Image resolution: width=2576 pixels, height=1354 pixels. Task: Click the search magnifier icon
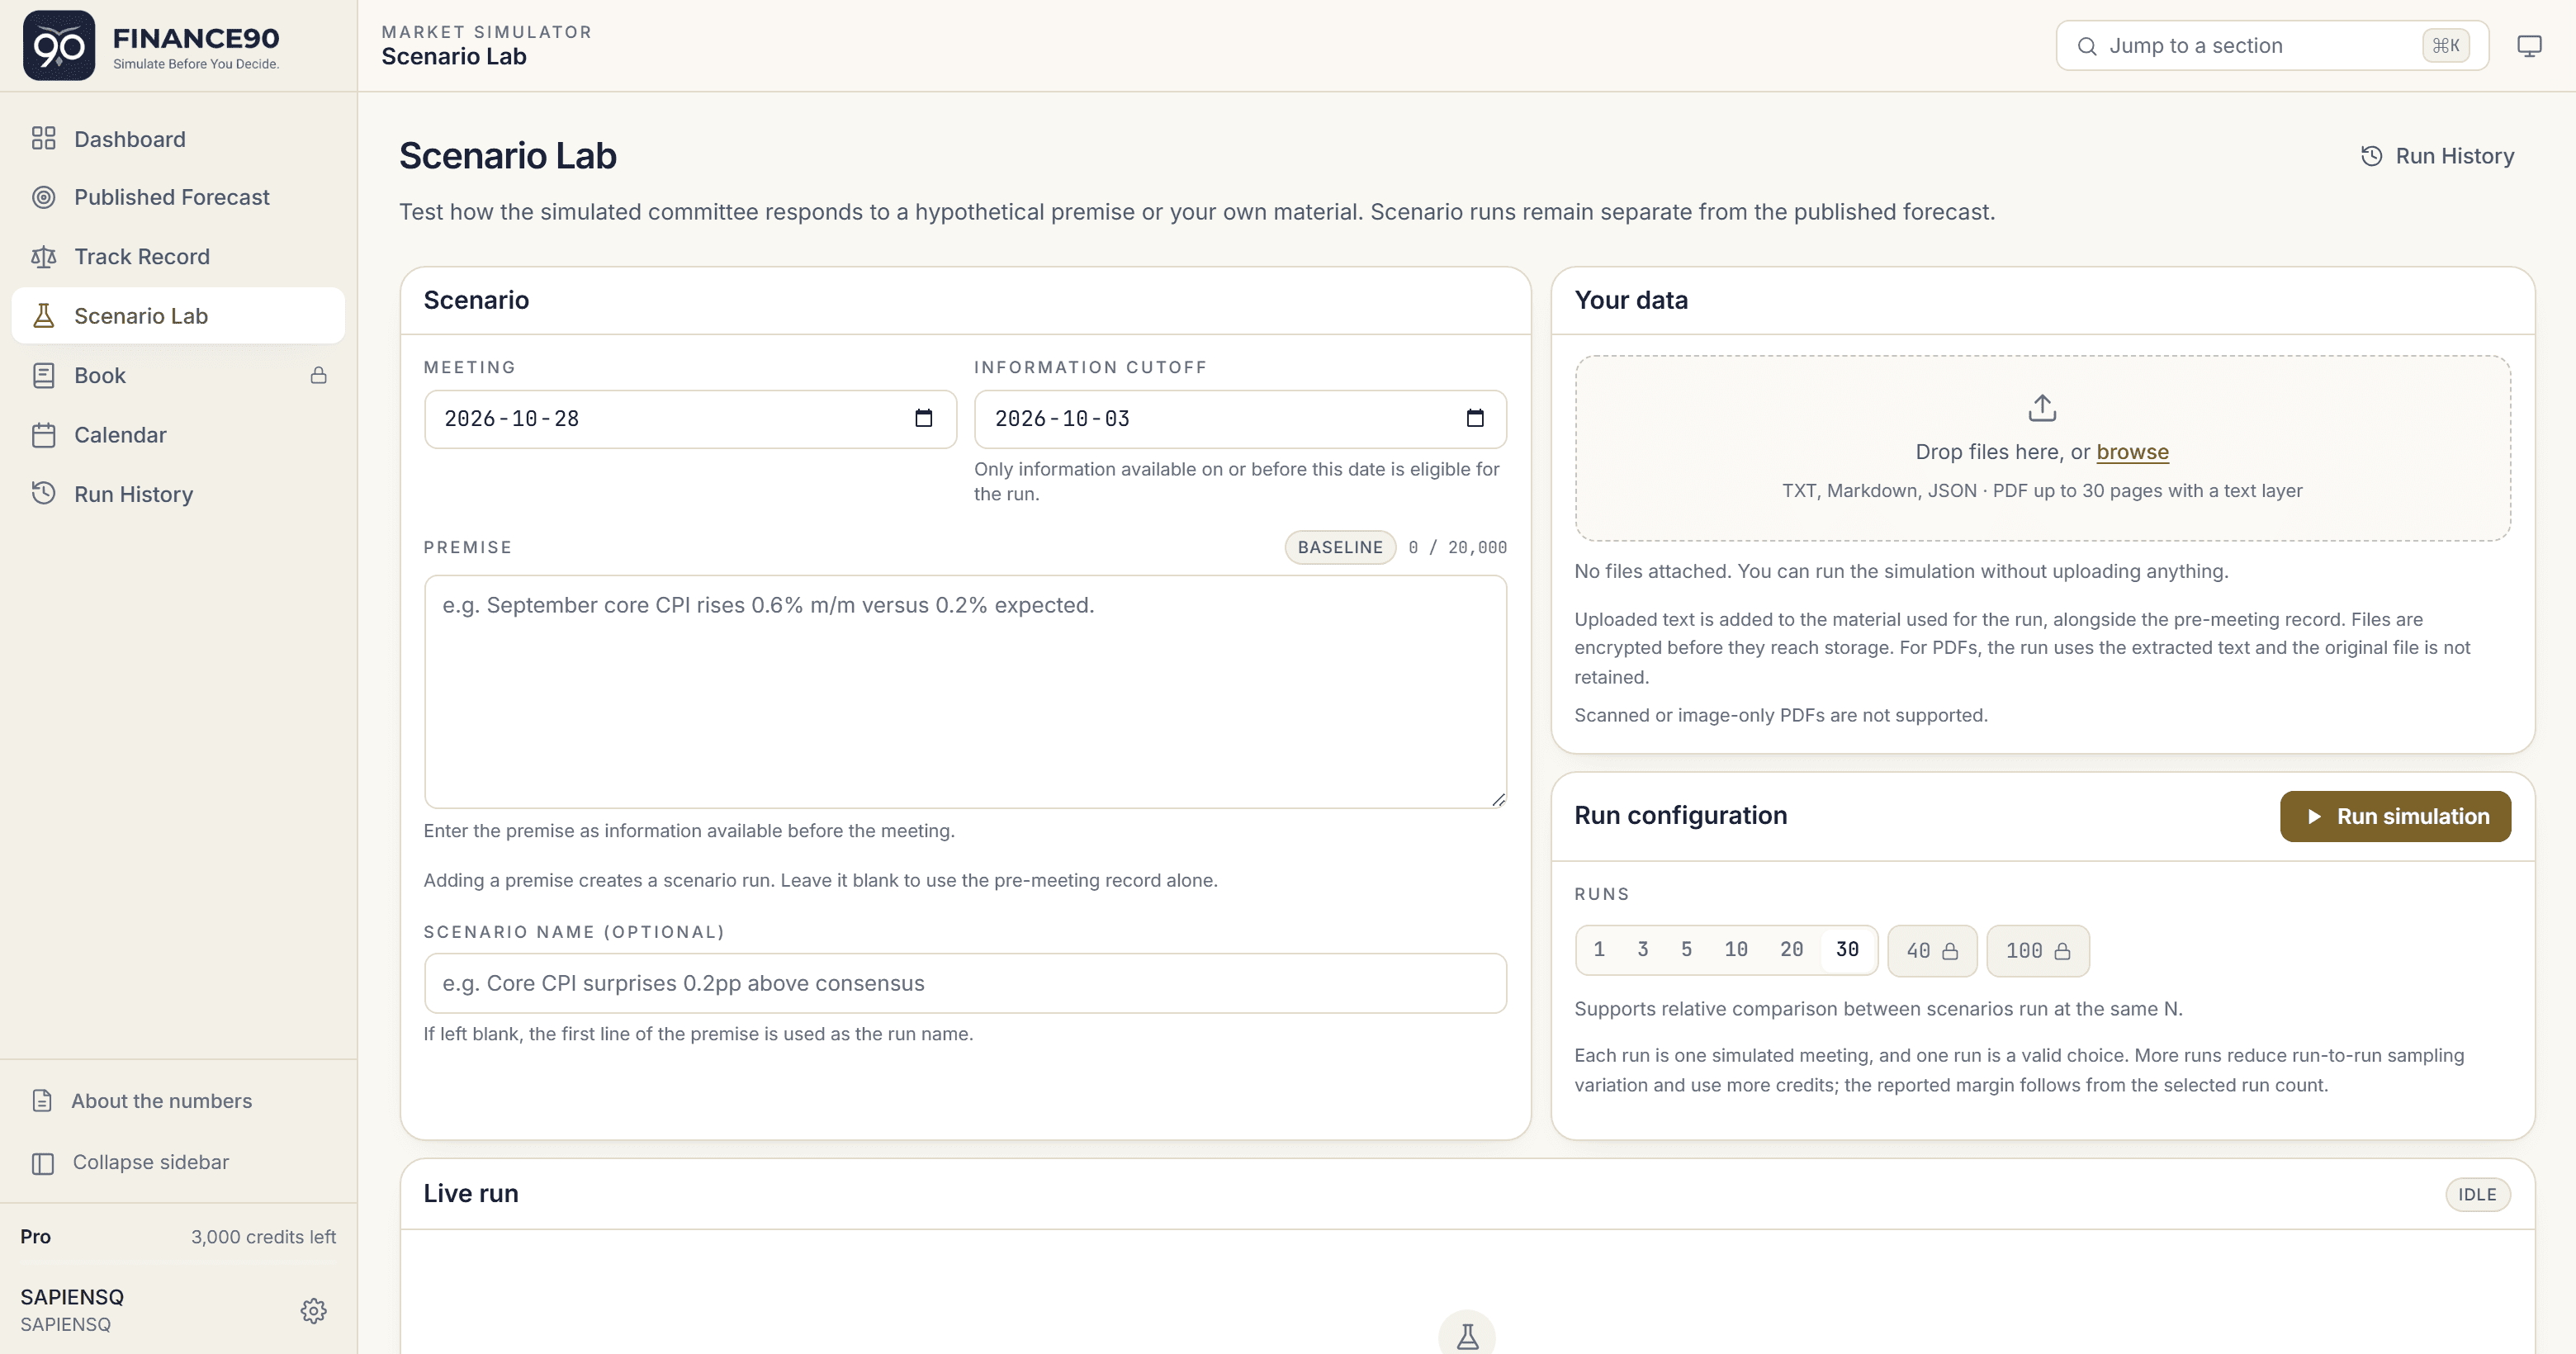coord(2087,46)
